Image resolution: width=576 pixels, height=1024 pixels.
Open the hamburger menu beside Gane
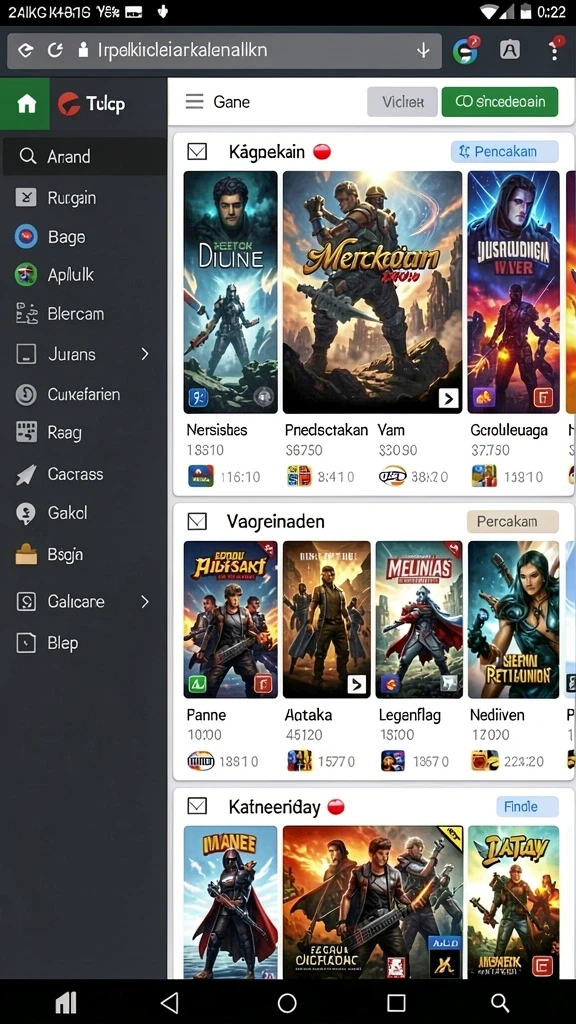(x=195, y=102)
